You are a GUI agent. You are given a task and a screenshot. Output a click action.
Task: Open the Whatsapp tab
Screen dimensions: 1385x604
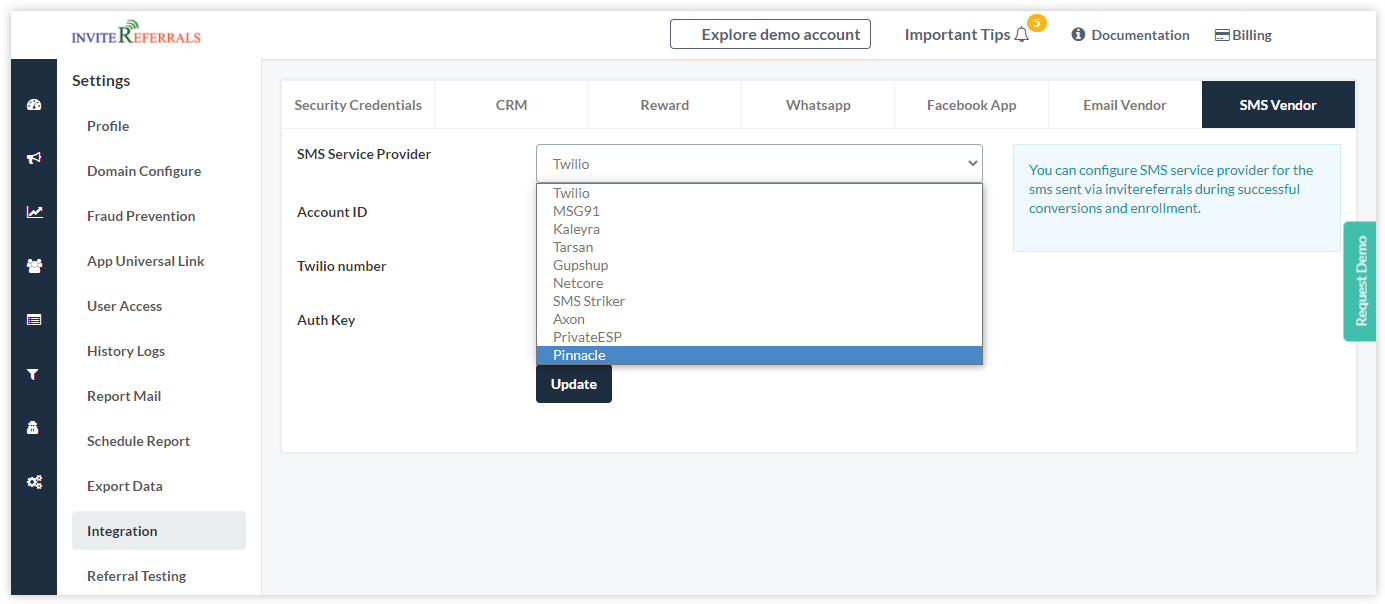(x=817, y=105)
